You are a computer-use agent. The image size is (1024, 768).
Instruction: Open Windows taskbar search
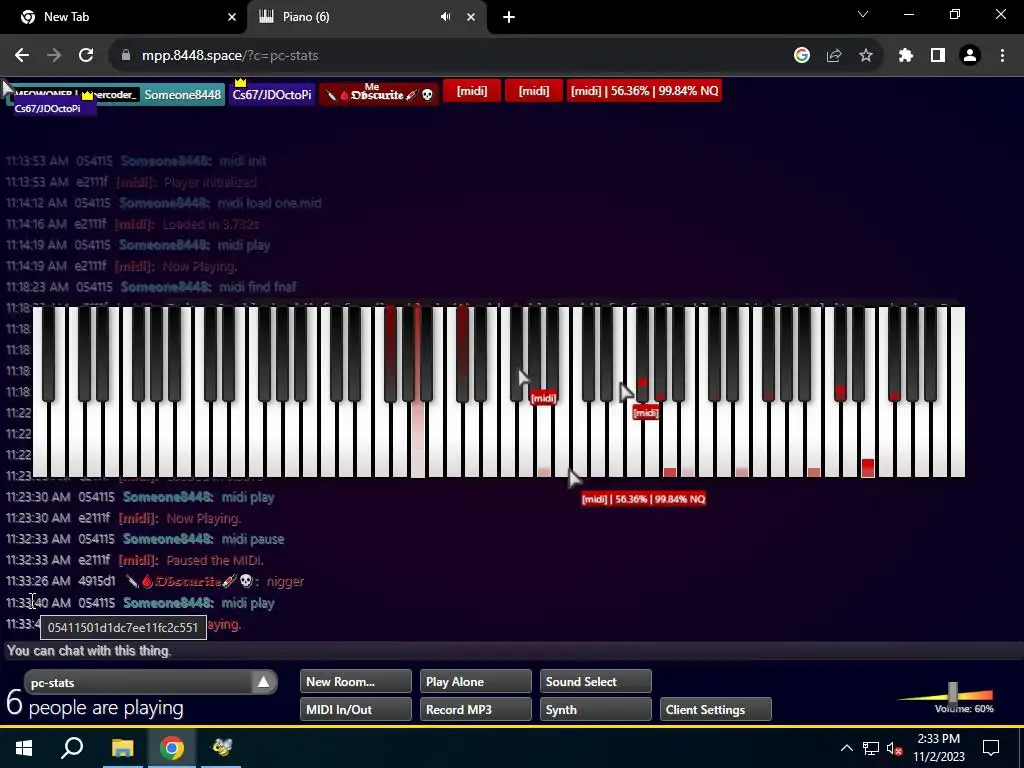[x=72, y=747]
